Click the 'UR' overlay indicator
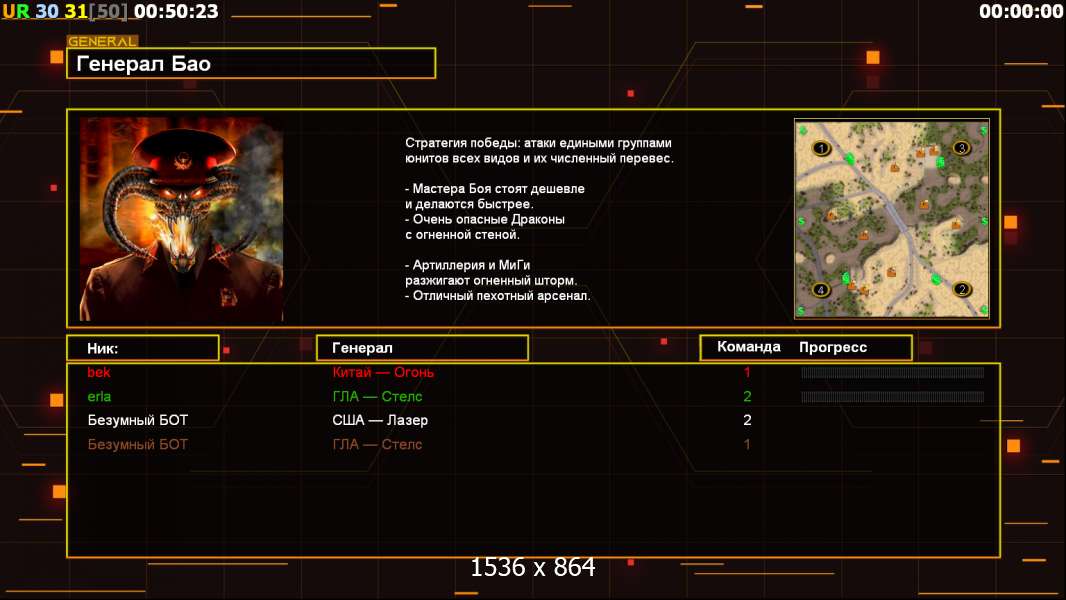The image size is (1066, 600). pos(16,11)
